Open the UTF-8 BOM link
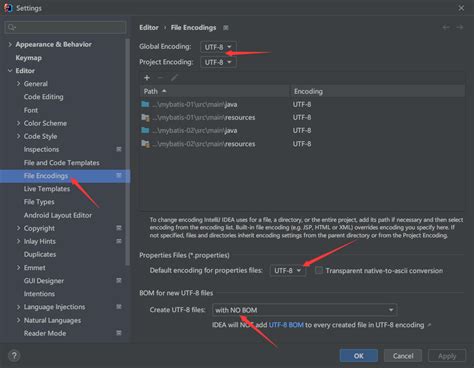 [286, 325]
